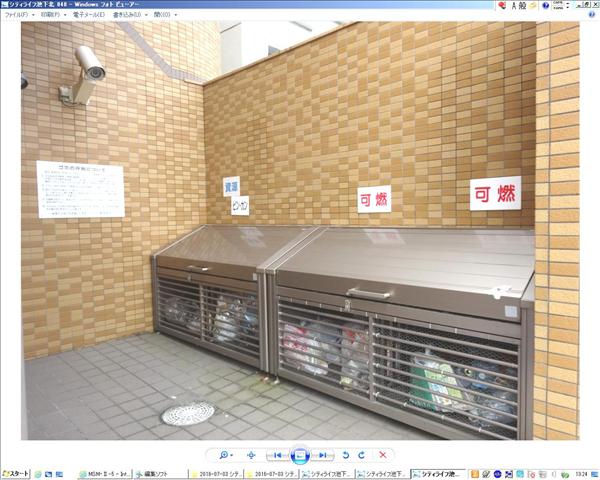Image resolution: width=600 pixels, height=480 pixels.
Task: Rotate the photo clockwise
Action: [x=362, y=455]
